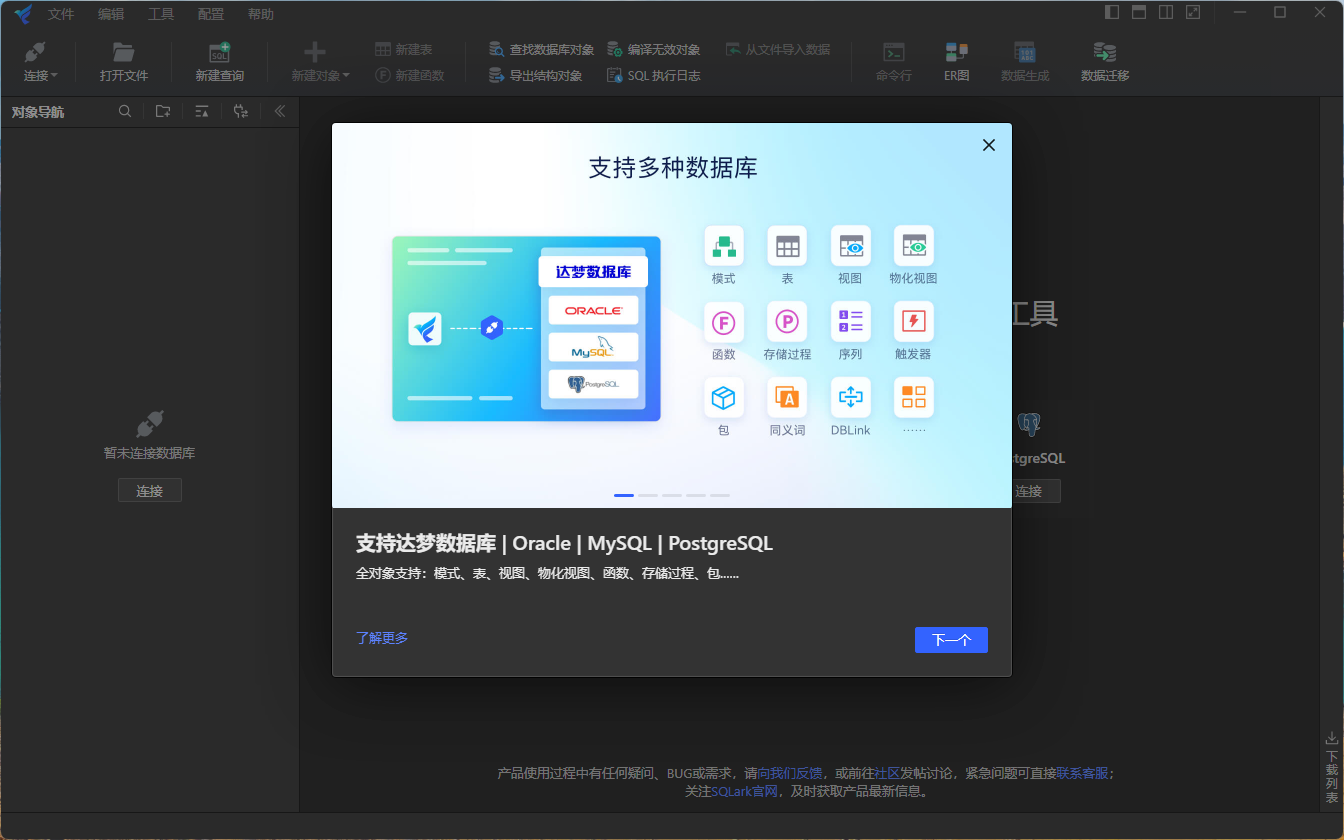This screenshot has width=1344, height=840.
Task: Click the 模式 schema icon
Action: 724,246
